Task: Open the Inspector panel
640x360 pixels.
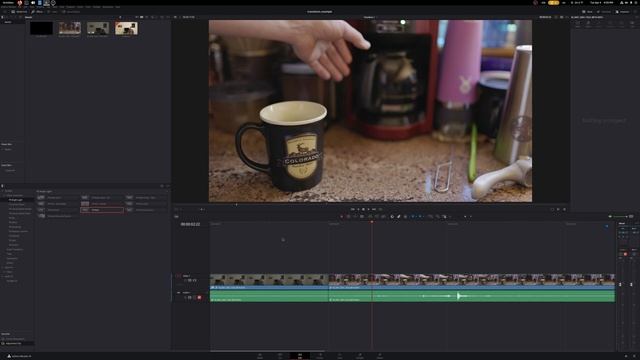Action: (622, 12)
